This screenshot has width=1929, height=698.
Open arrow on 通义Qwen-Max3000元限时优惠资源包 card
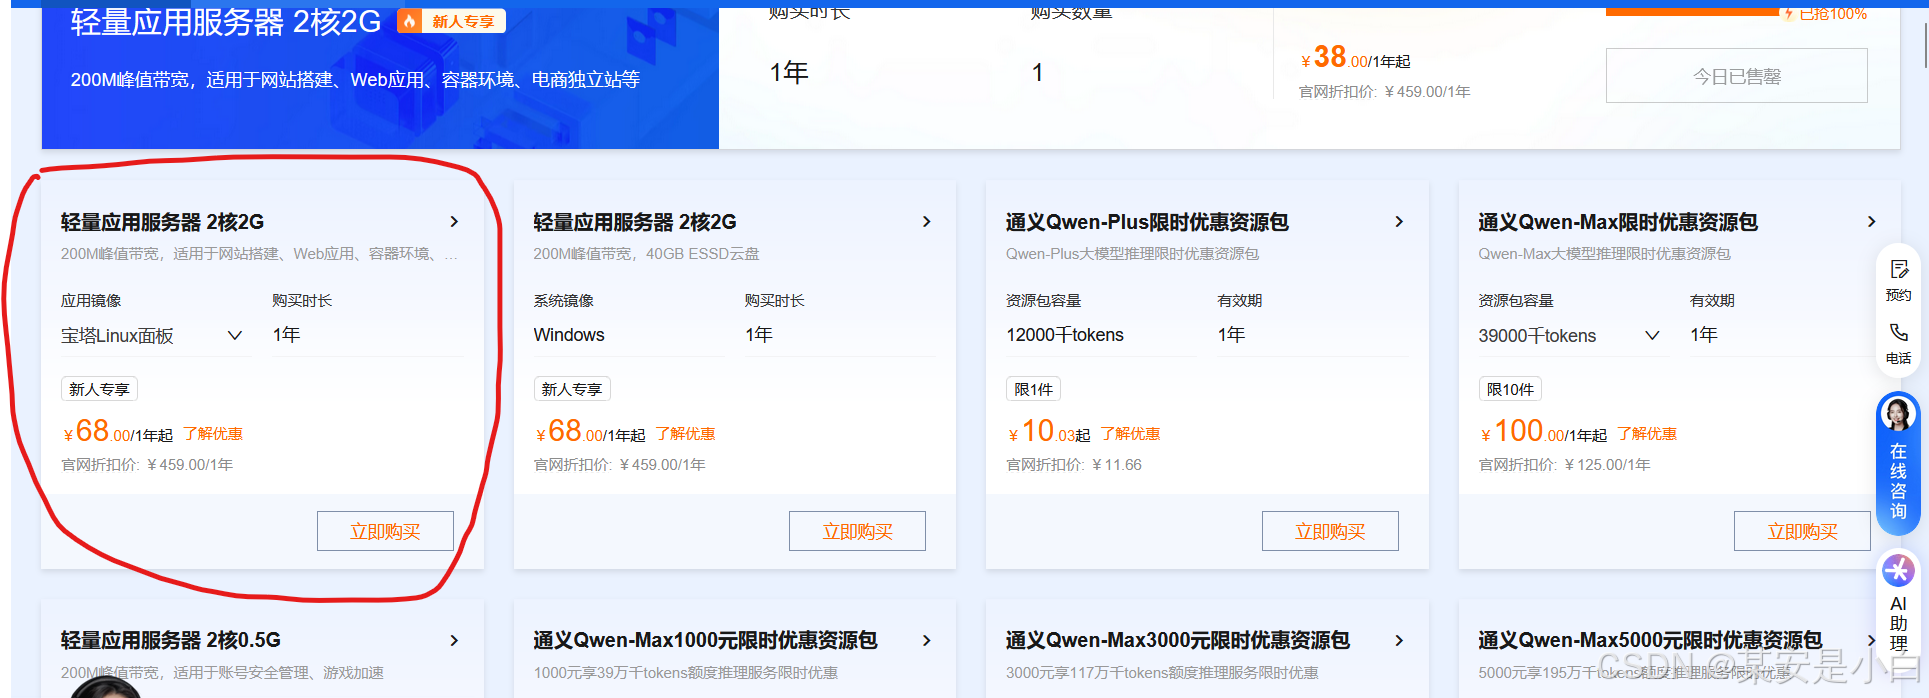point(1399,640)
